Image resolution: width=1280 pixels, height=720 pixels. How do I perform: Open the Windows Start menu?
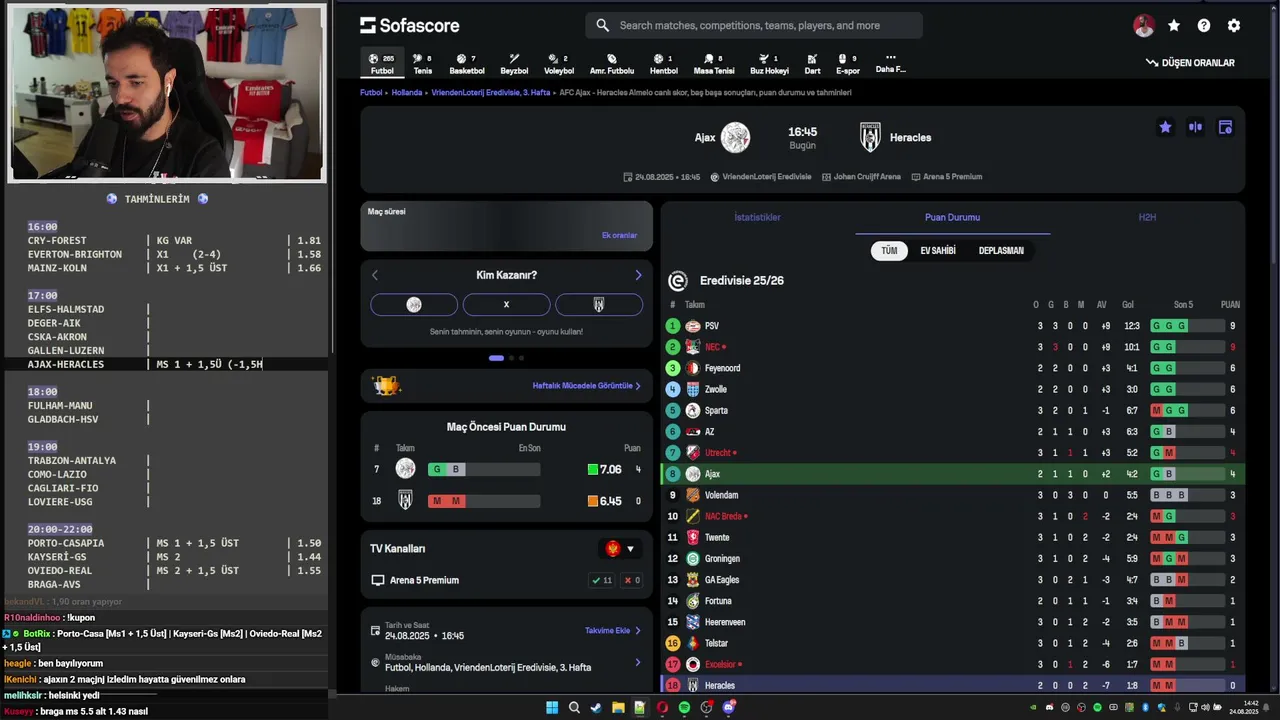pyautogui.click(x=552, y=708)
